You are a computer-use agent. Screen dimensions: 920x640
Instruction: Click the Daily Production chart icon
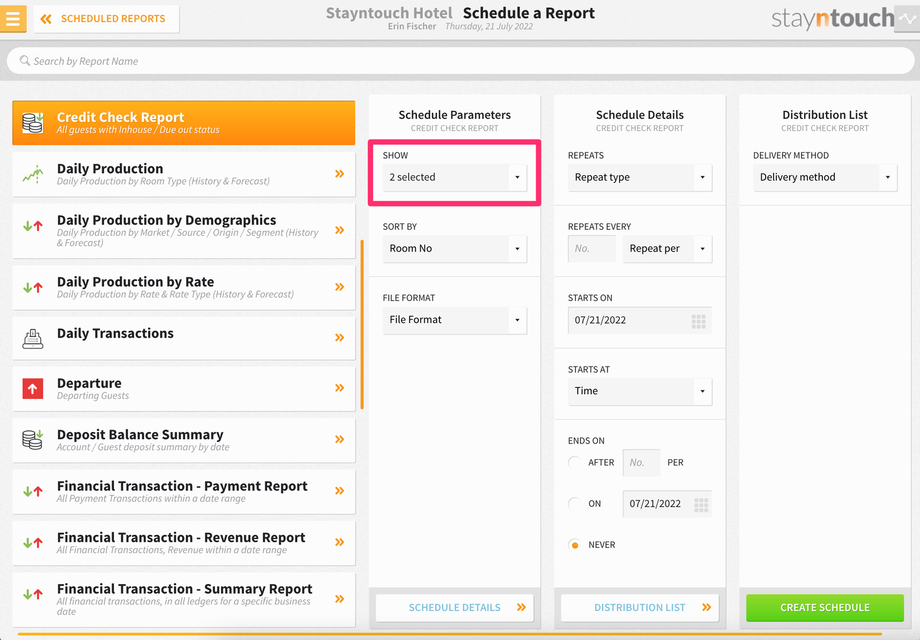pyautogui.click(x=33, y=174)
